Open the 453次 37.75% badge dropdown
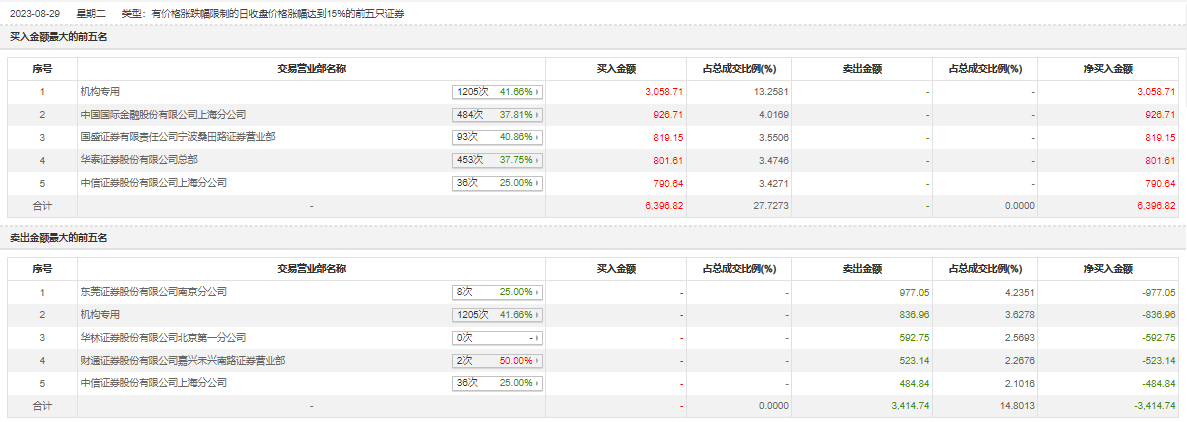The image size is (1187, 422). [497, 160]
